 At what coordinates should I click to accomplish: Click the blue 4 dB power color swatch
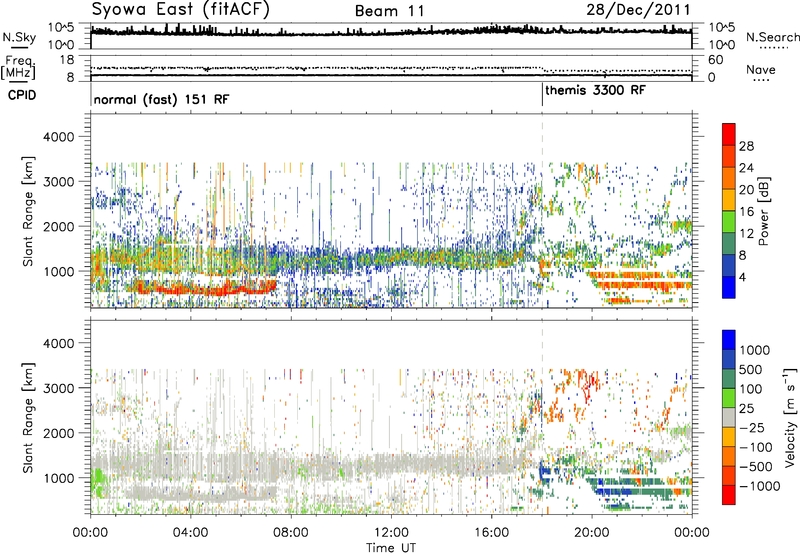pyautogui.click(x=729, y=287)
